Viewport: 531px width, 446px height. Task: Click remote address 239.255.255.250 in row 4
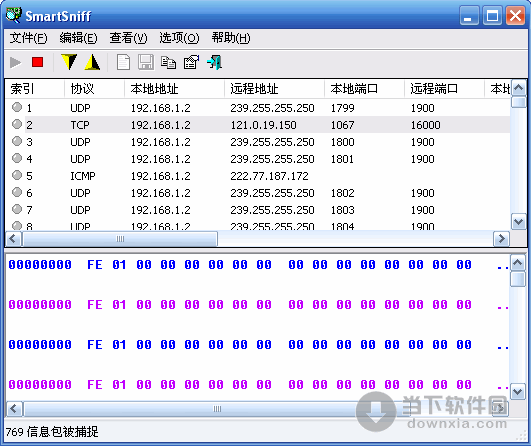tap(273, 159)
